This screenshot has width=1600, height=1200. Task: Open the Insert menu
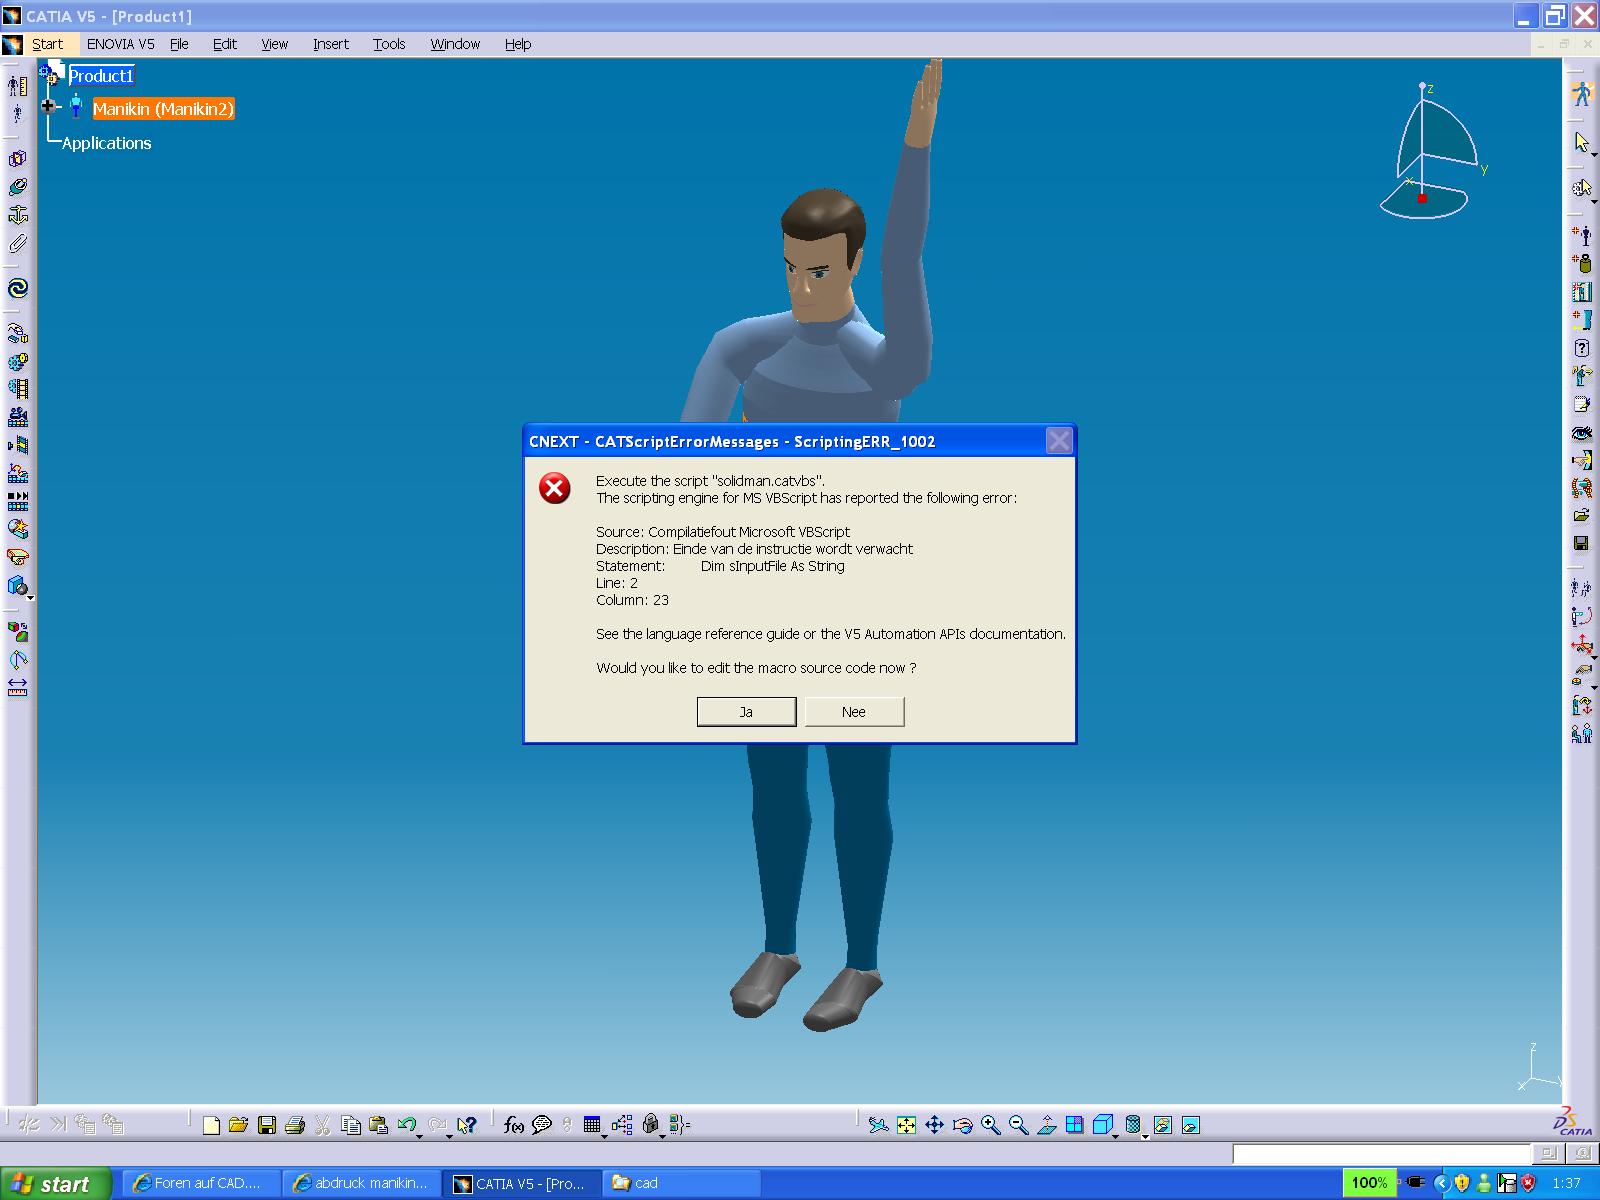click(331, 44)
